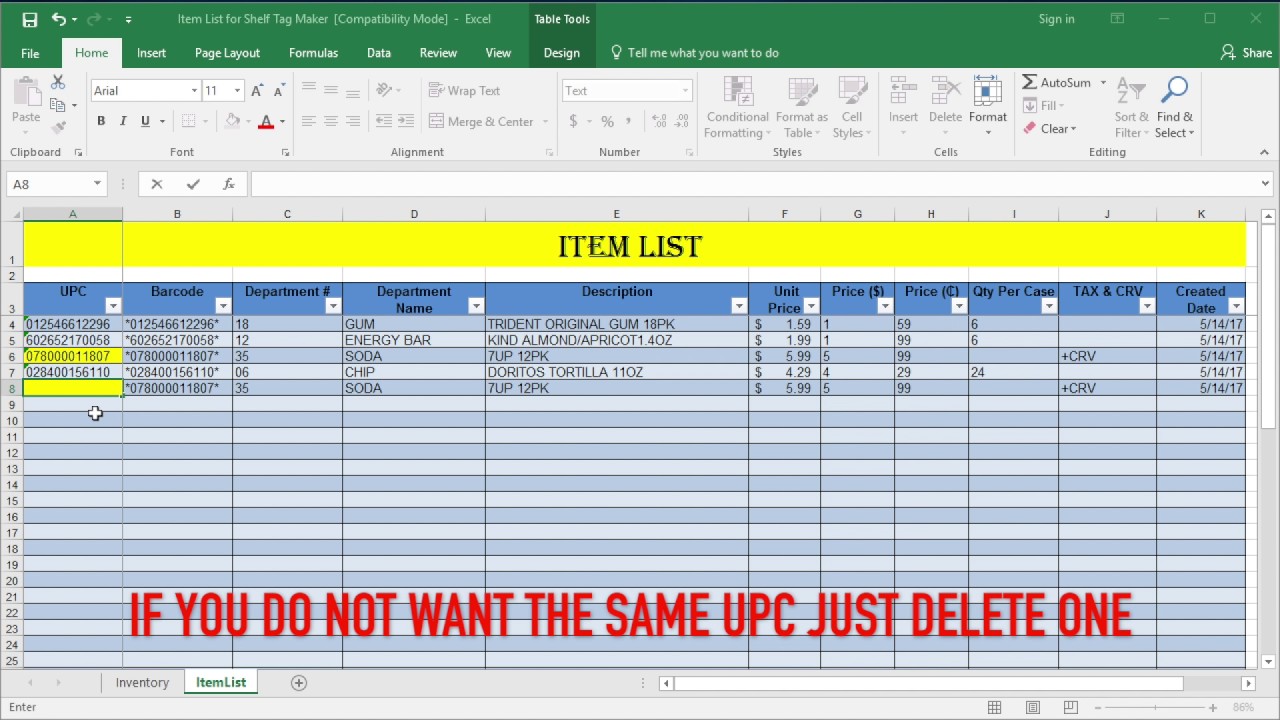Switch to Normal view in the status bar
Screen dimensions: 1280x720
994,708
